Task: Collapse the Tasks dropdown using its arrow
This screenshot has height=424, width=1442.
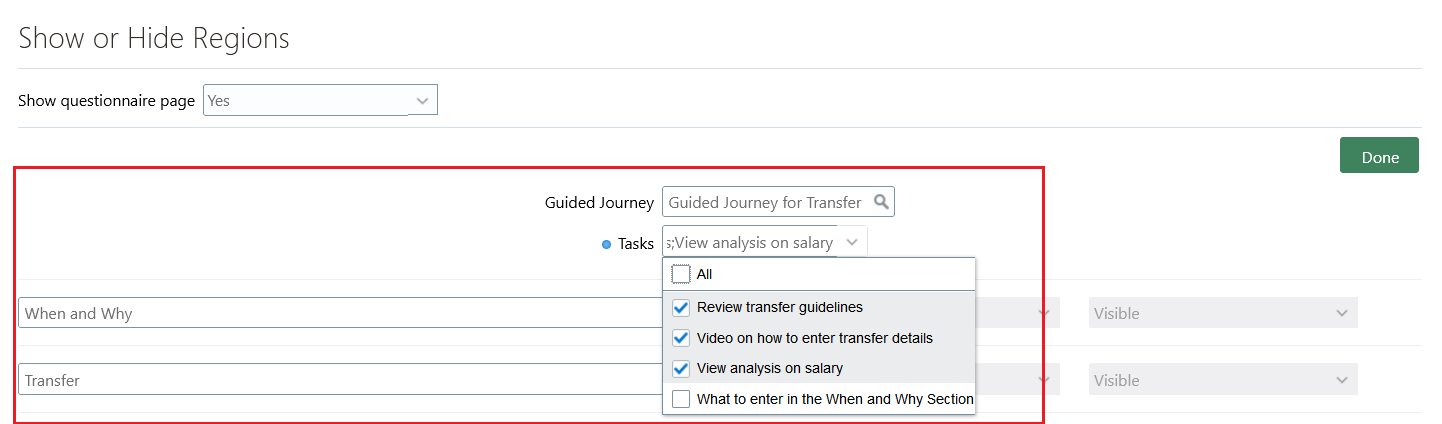Action: coord(852,242)
